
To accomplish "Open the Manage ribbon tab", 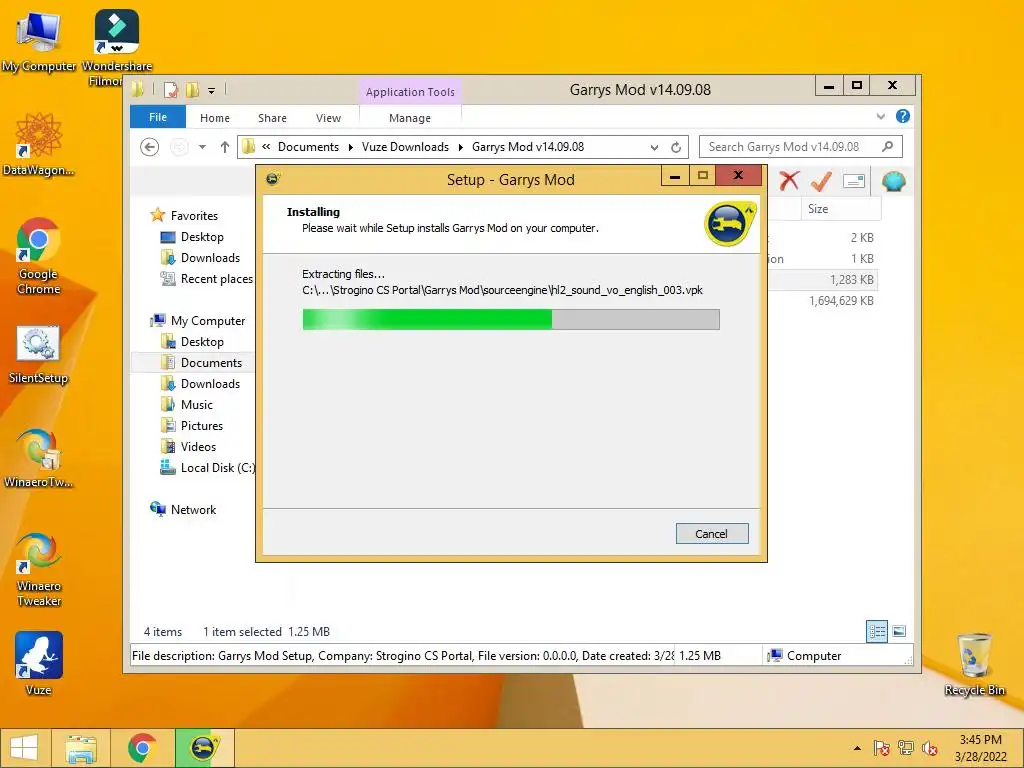I will coord(409,118).
